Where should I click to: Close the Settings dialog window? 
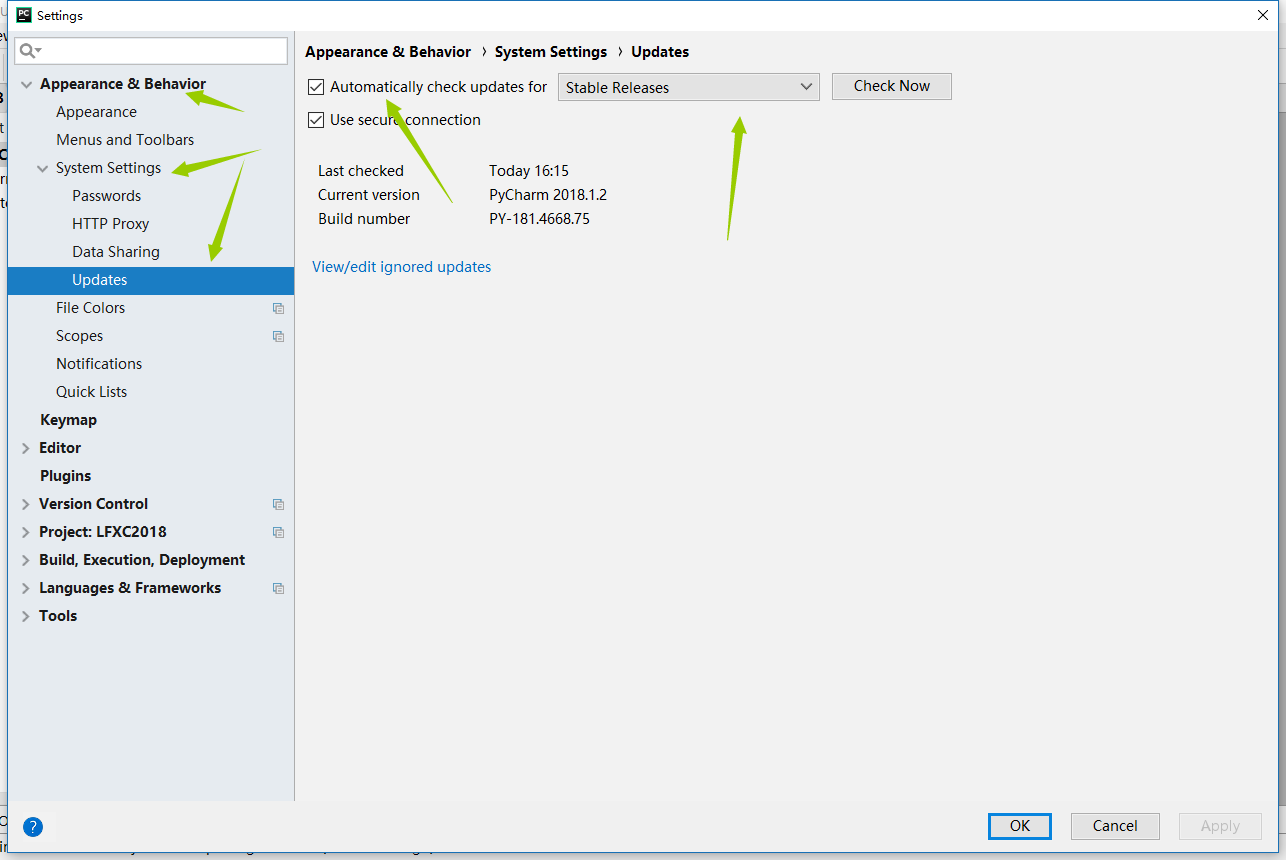[1264, 15]
